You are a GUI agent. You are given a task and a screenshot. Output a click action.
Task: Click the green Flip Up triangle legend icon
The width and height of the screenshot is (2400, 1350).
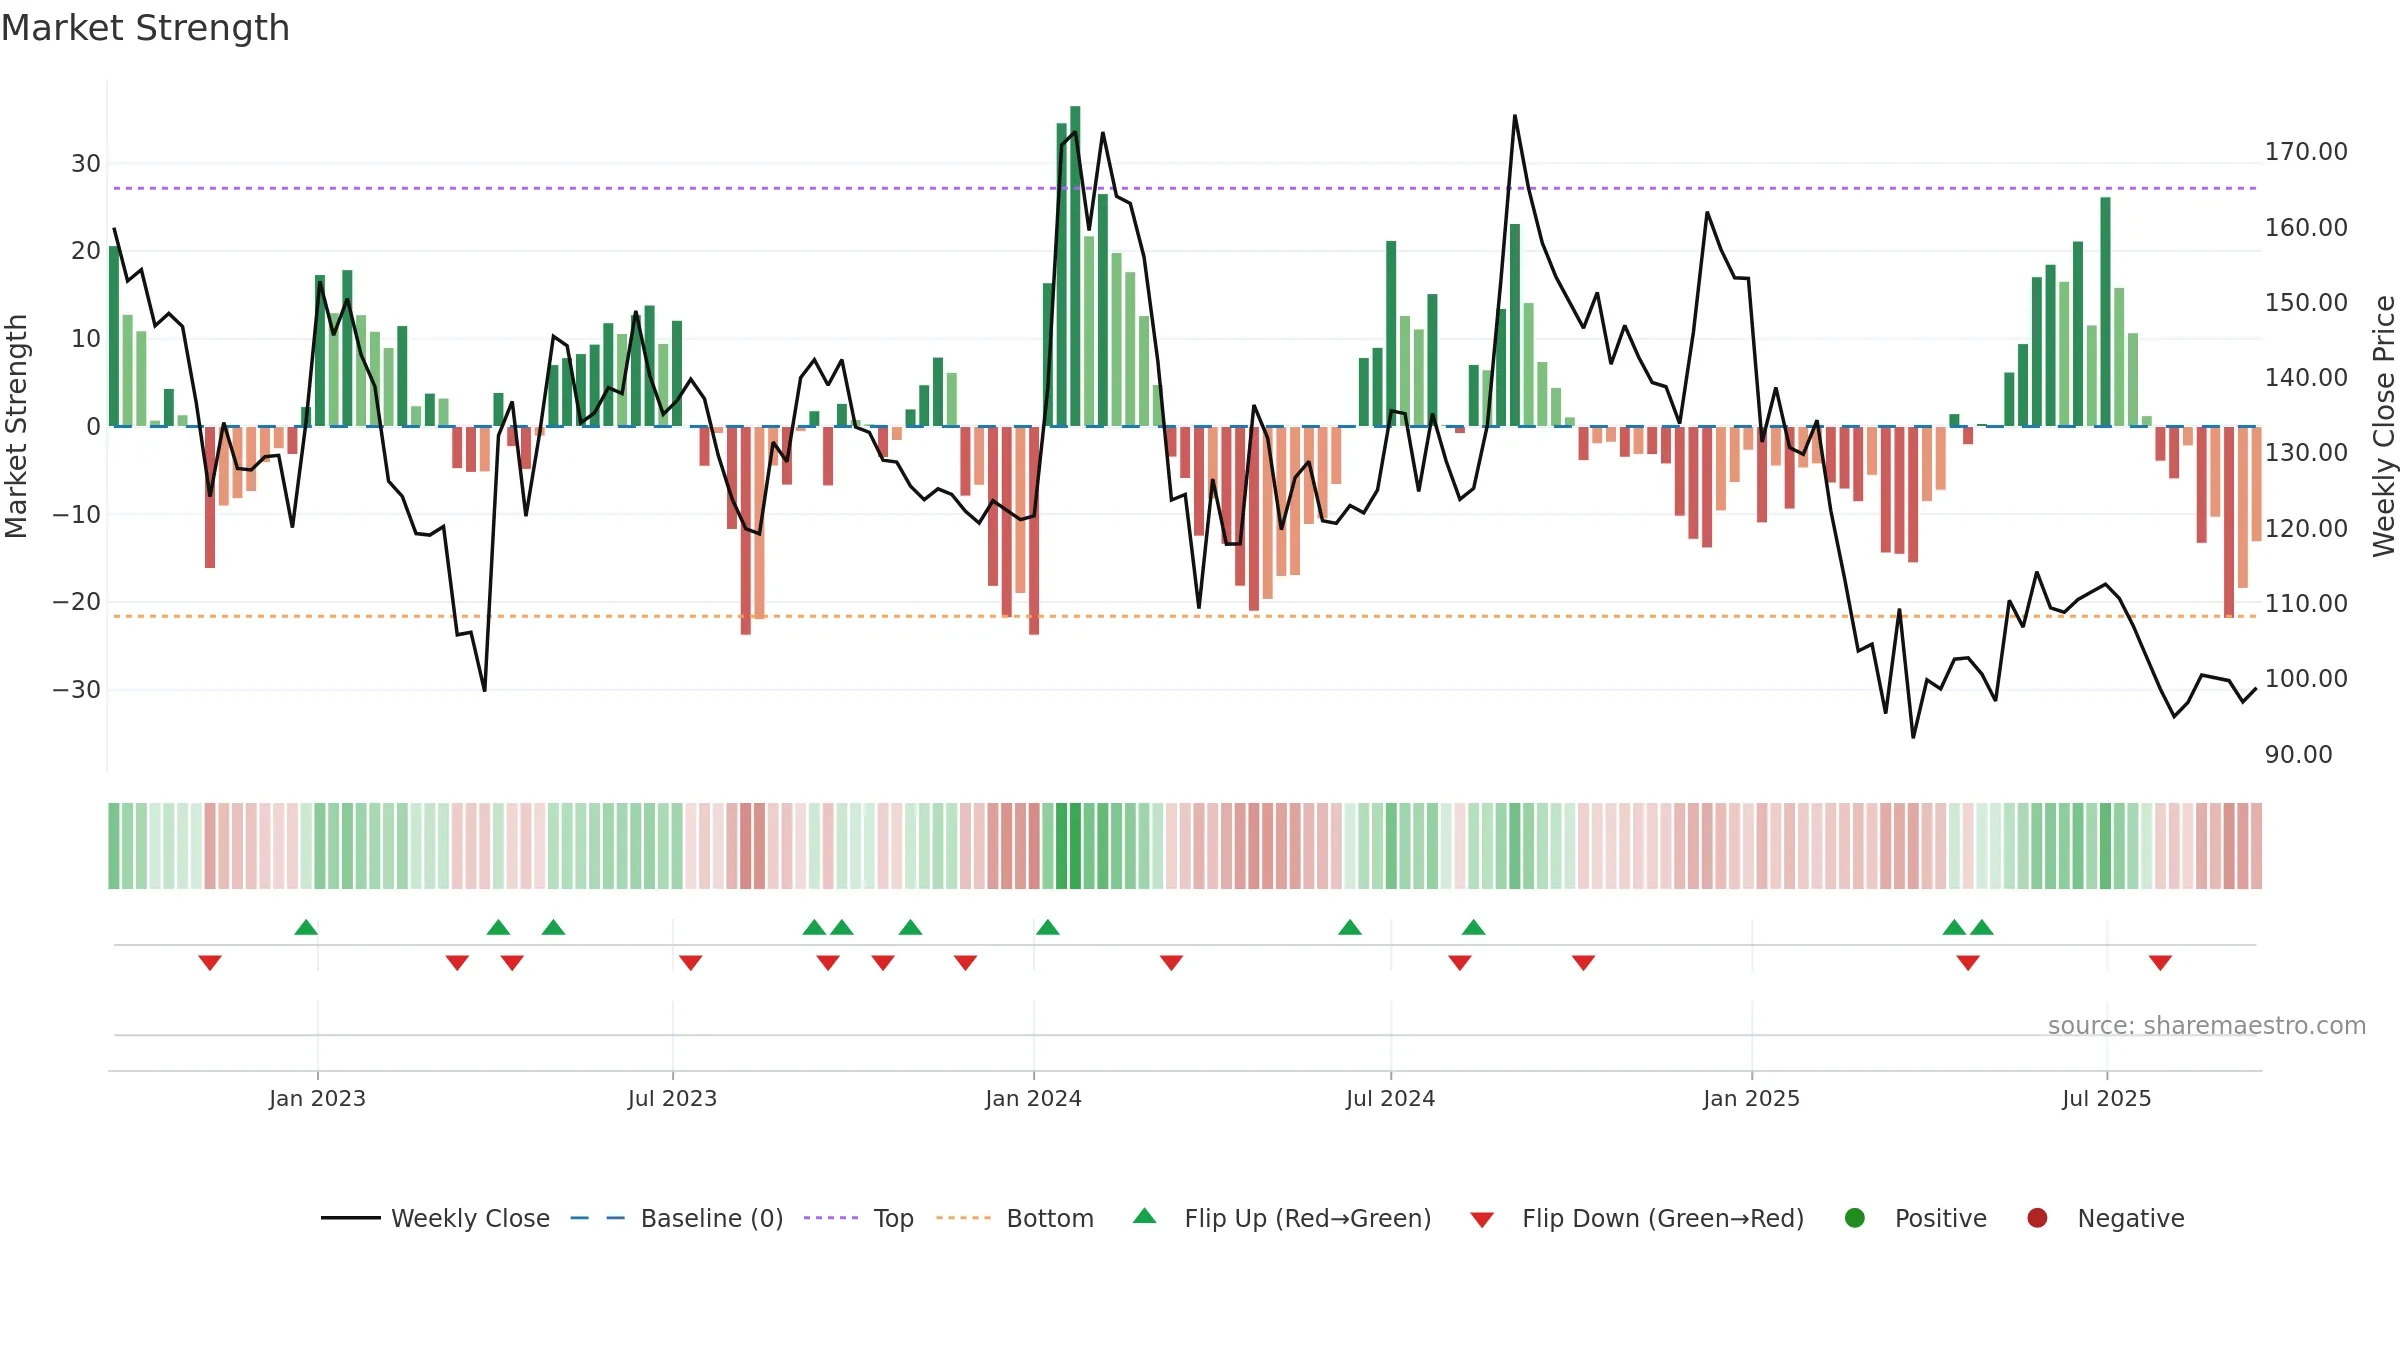(1144, 1216)
